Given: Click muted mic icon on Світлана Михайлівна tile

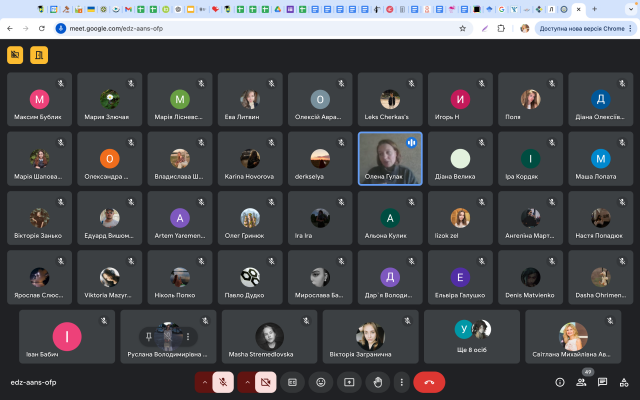Looking at the screenshot, I should (610, 321).
